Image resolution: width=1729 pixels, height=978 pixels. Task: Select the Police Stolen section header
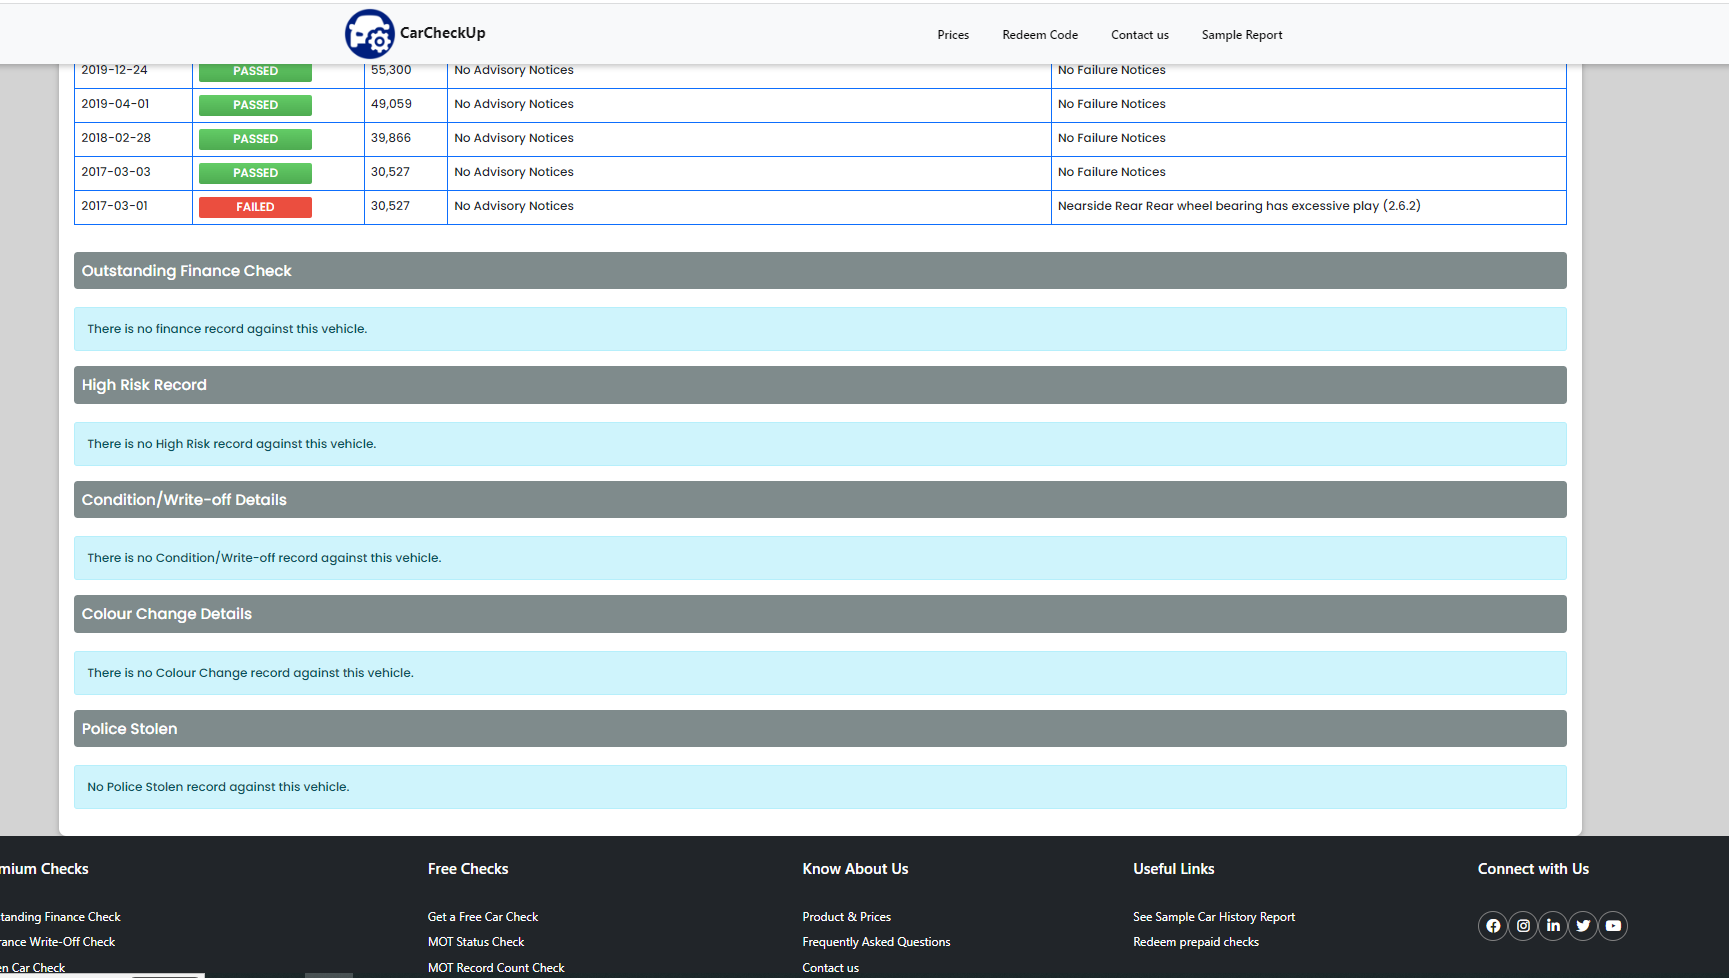(x=820, y=729)
